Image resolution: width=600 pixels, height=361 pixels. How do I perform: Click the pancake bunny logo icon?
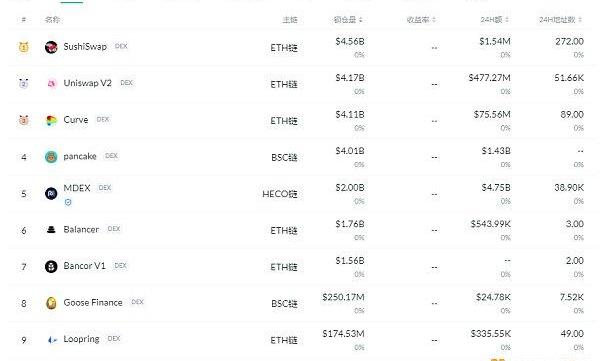click(x=51, y=157)
